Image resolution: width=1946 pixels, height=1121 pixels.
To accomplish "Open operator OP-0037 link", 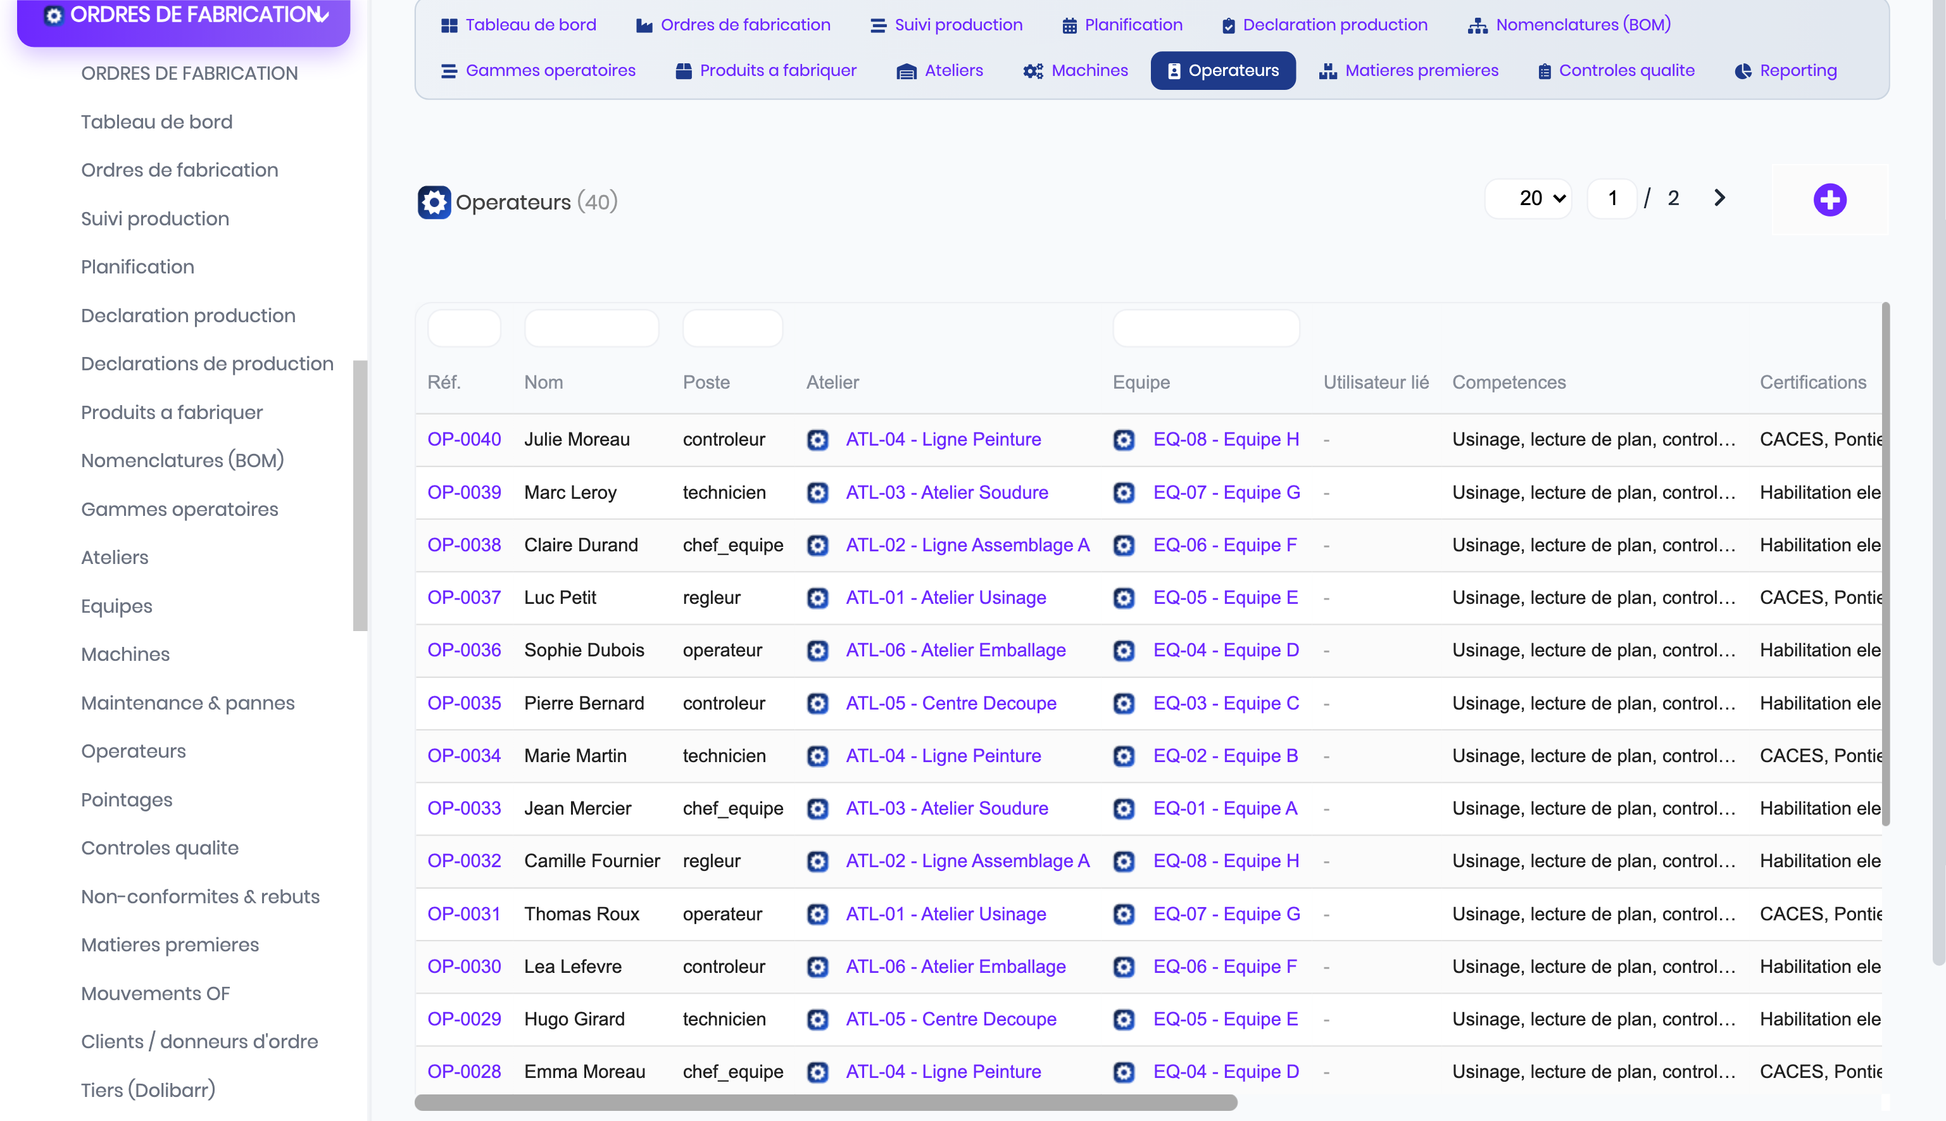I will 464,598.
